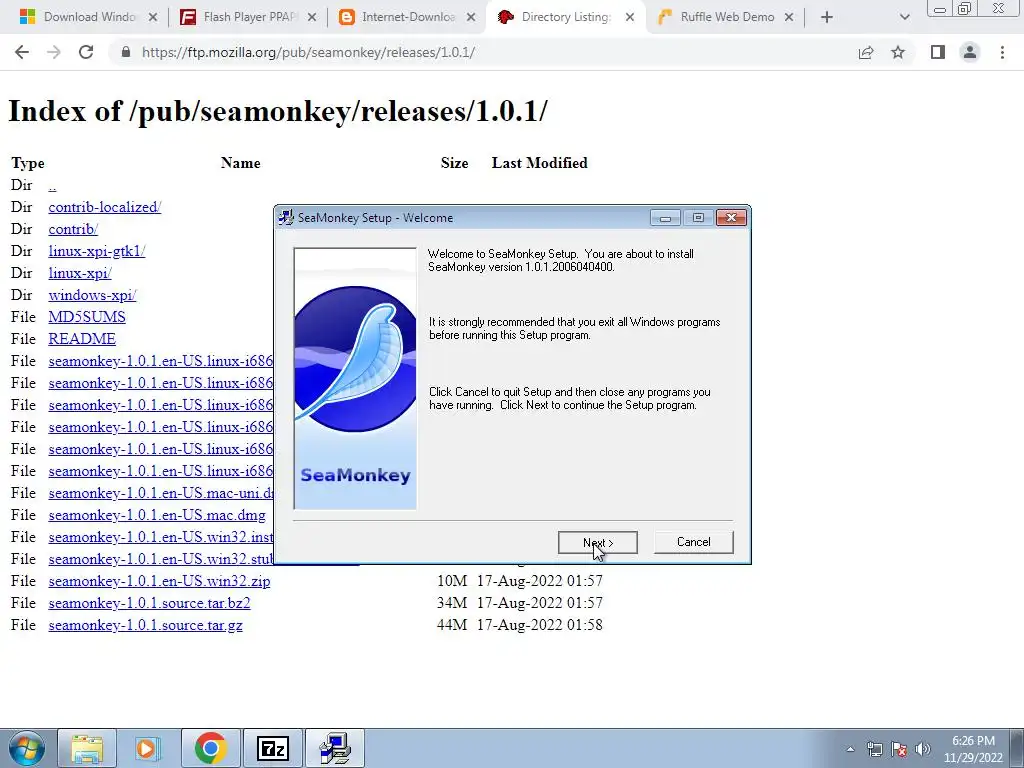
Task: Minimize the SeaMonkey Setup dialog
Action: [665, 217]
